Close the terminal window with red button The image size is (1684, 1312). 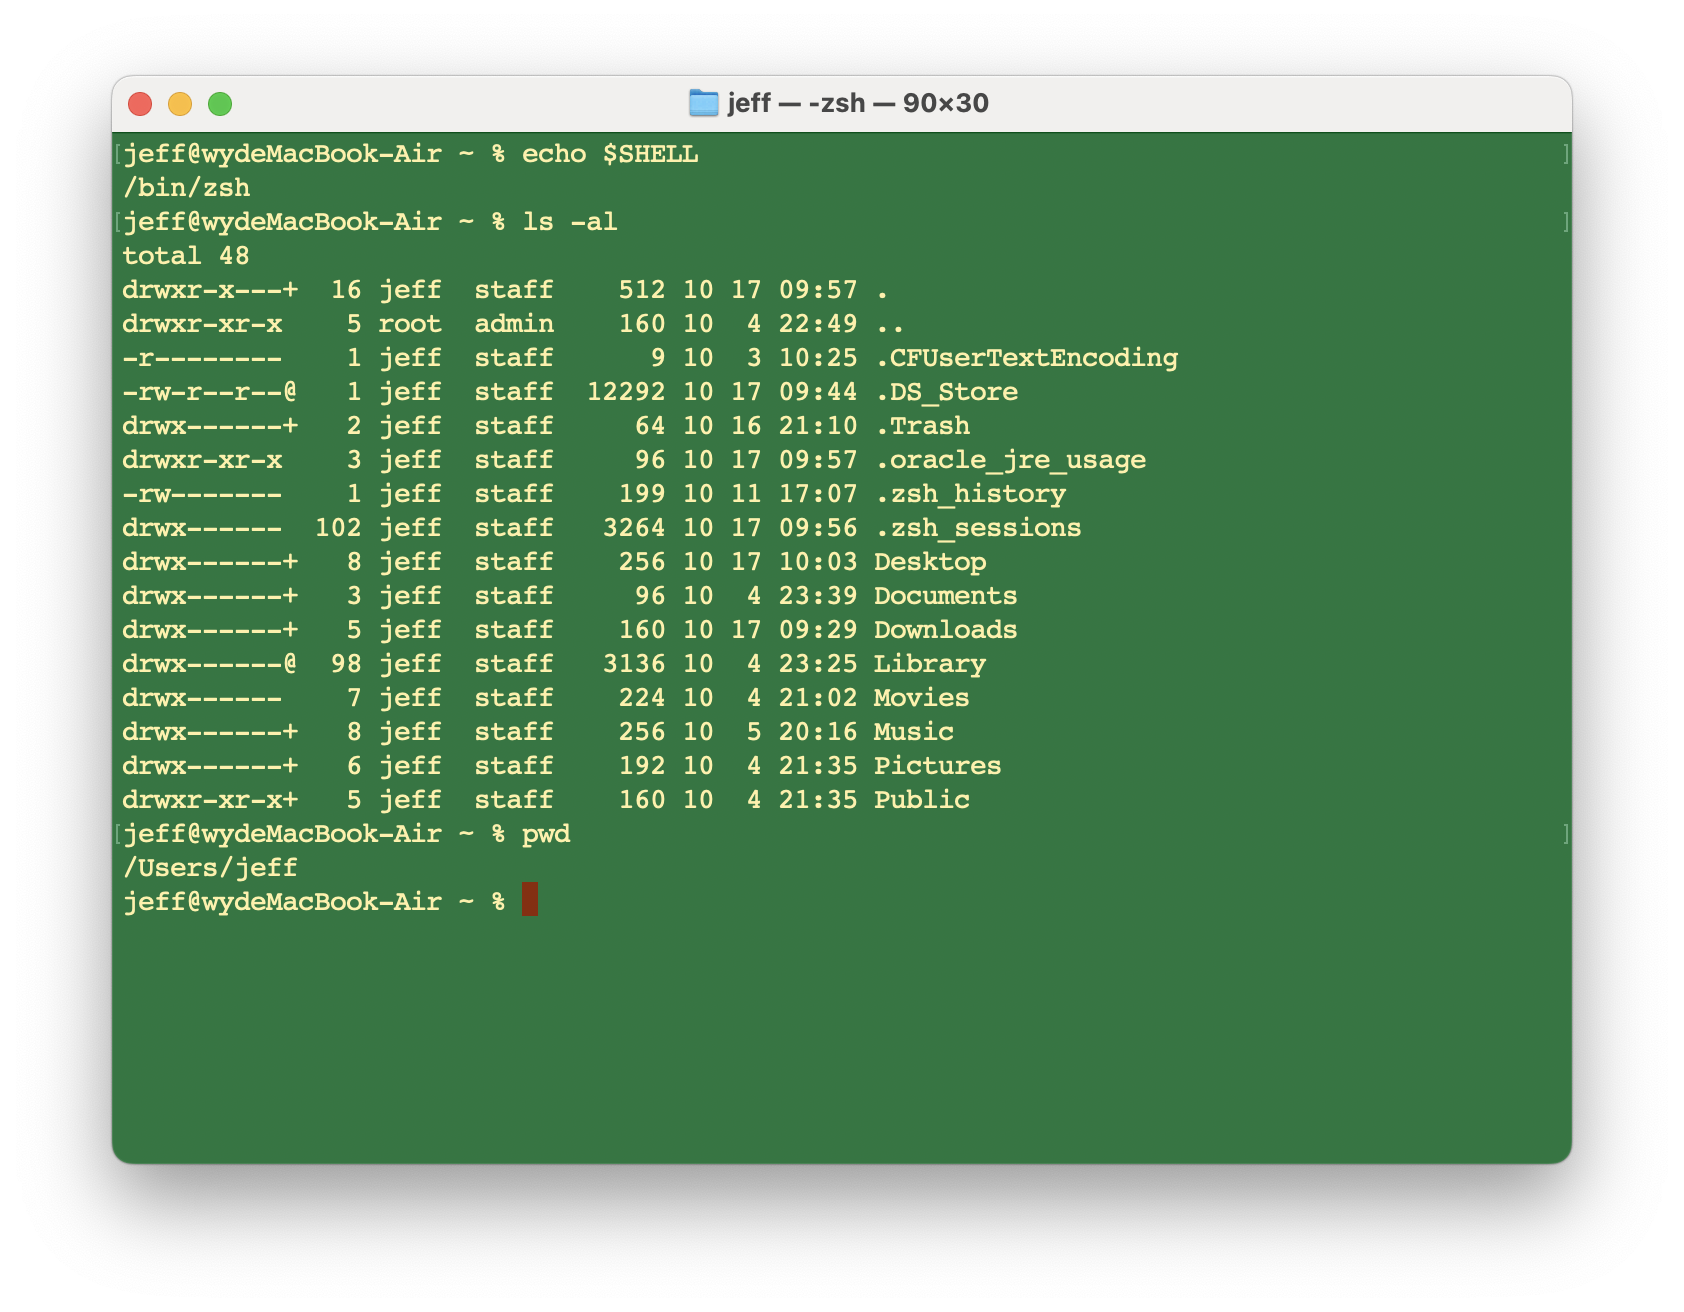pos(140,104)
